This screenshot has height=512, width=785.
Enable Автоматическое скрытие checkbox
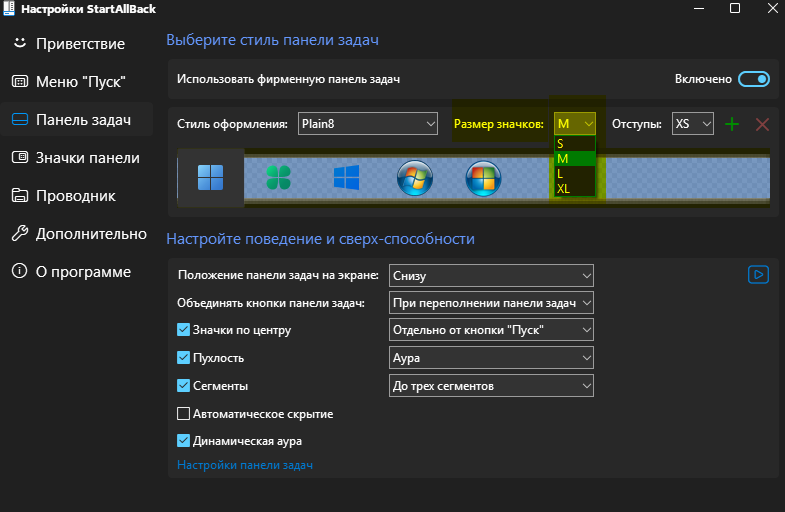coord(183,413)
